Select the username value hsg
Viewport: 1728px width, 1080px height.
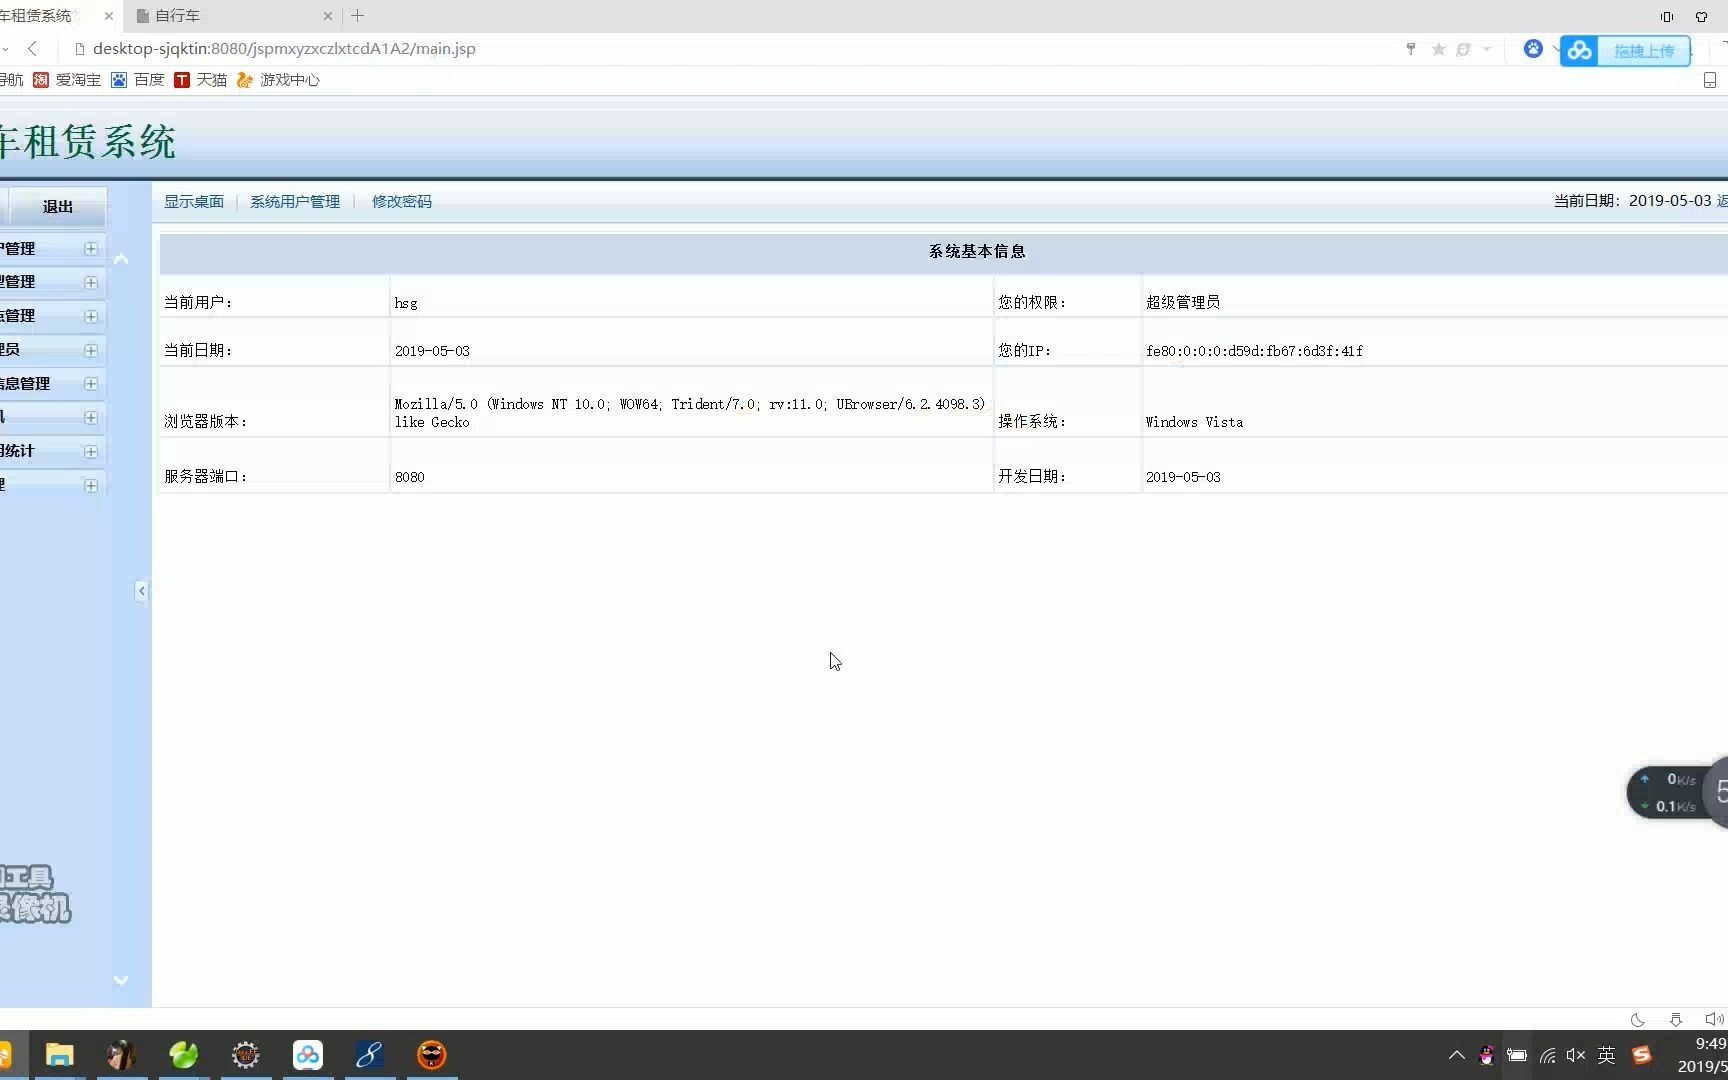click(406, 303)
